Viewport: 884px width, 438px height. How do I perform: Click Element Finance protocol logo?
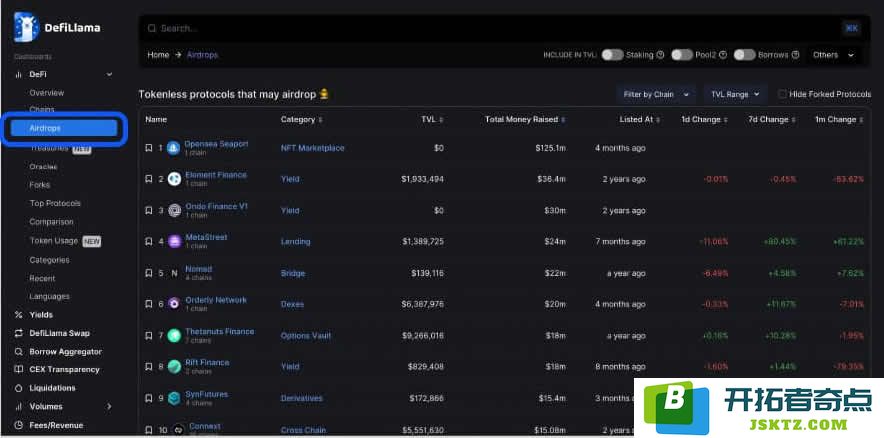[174, 179]
